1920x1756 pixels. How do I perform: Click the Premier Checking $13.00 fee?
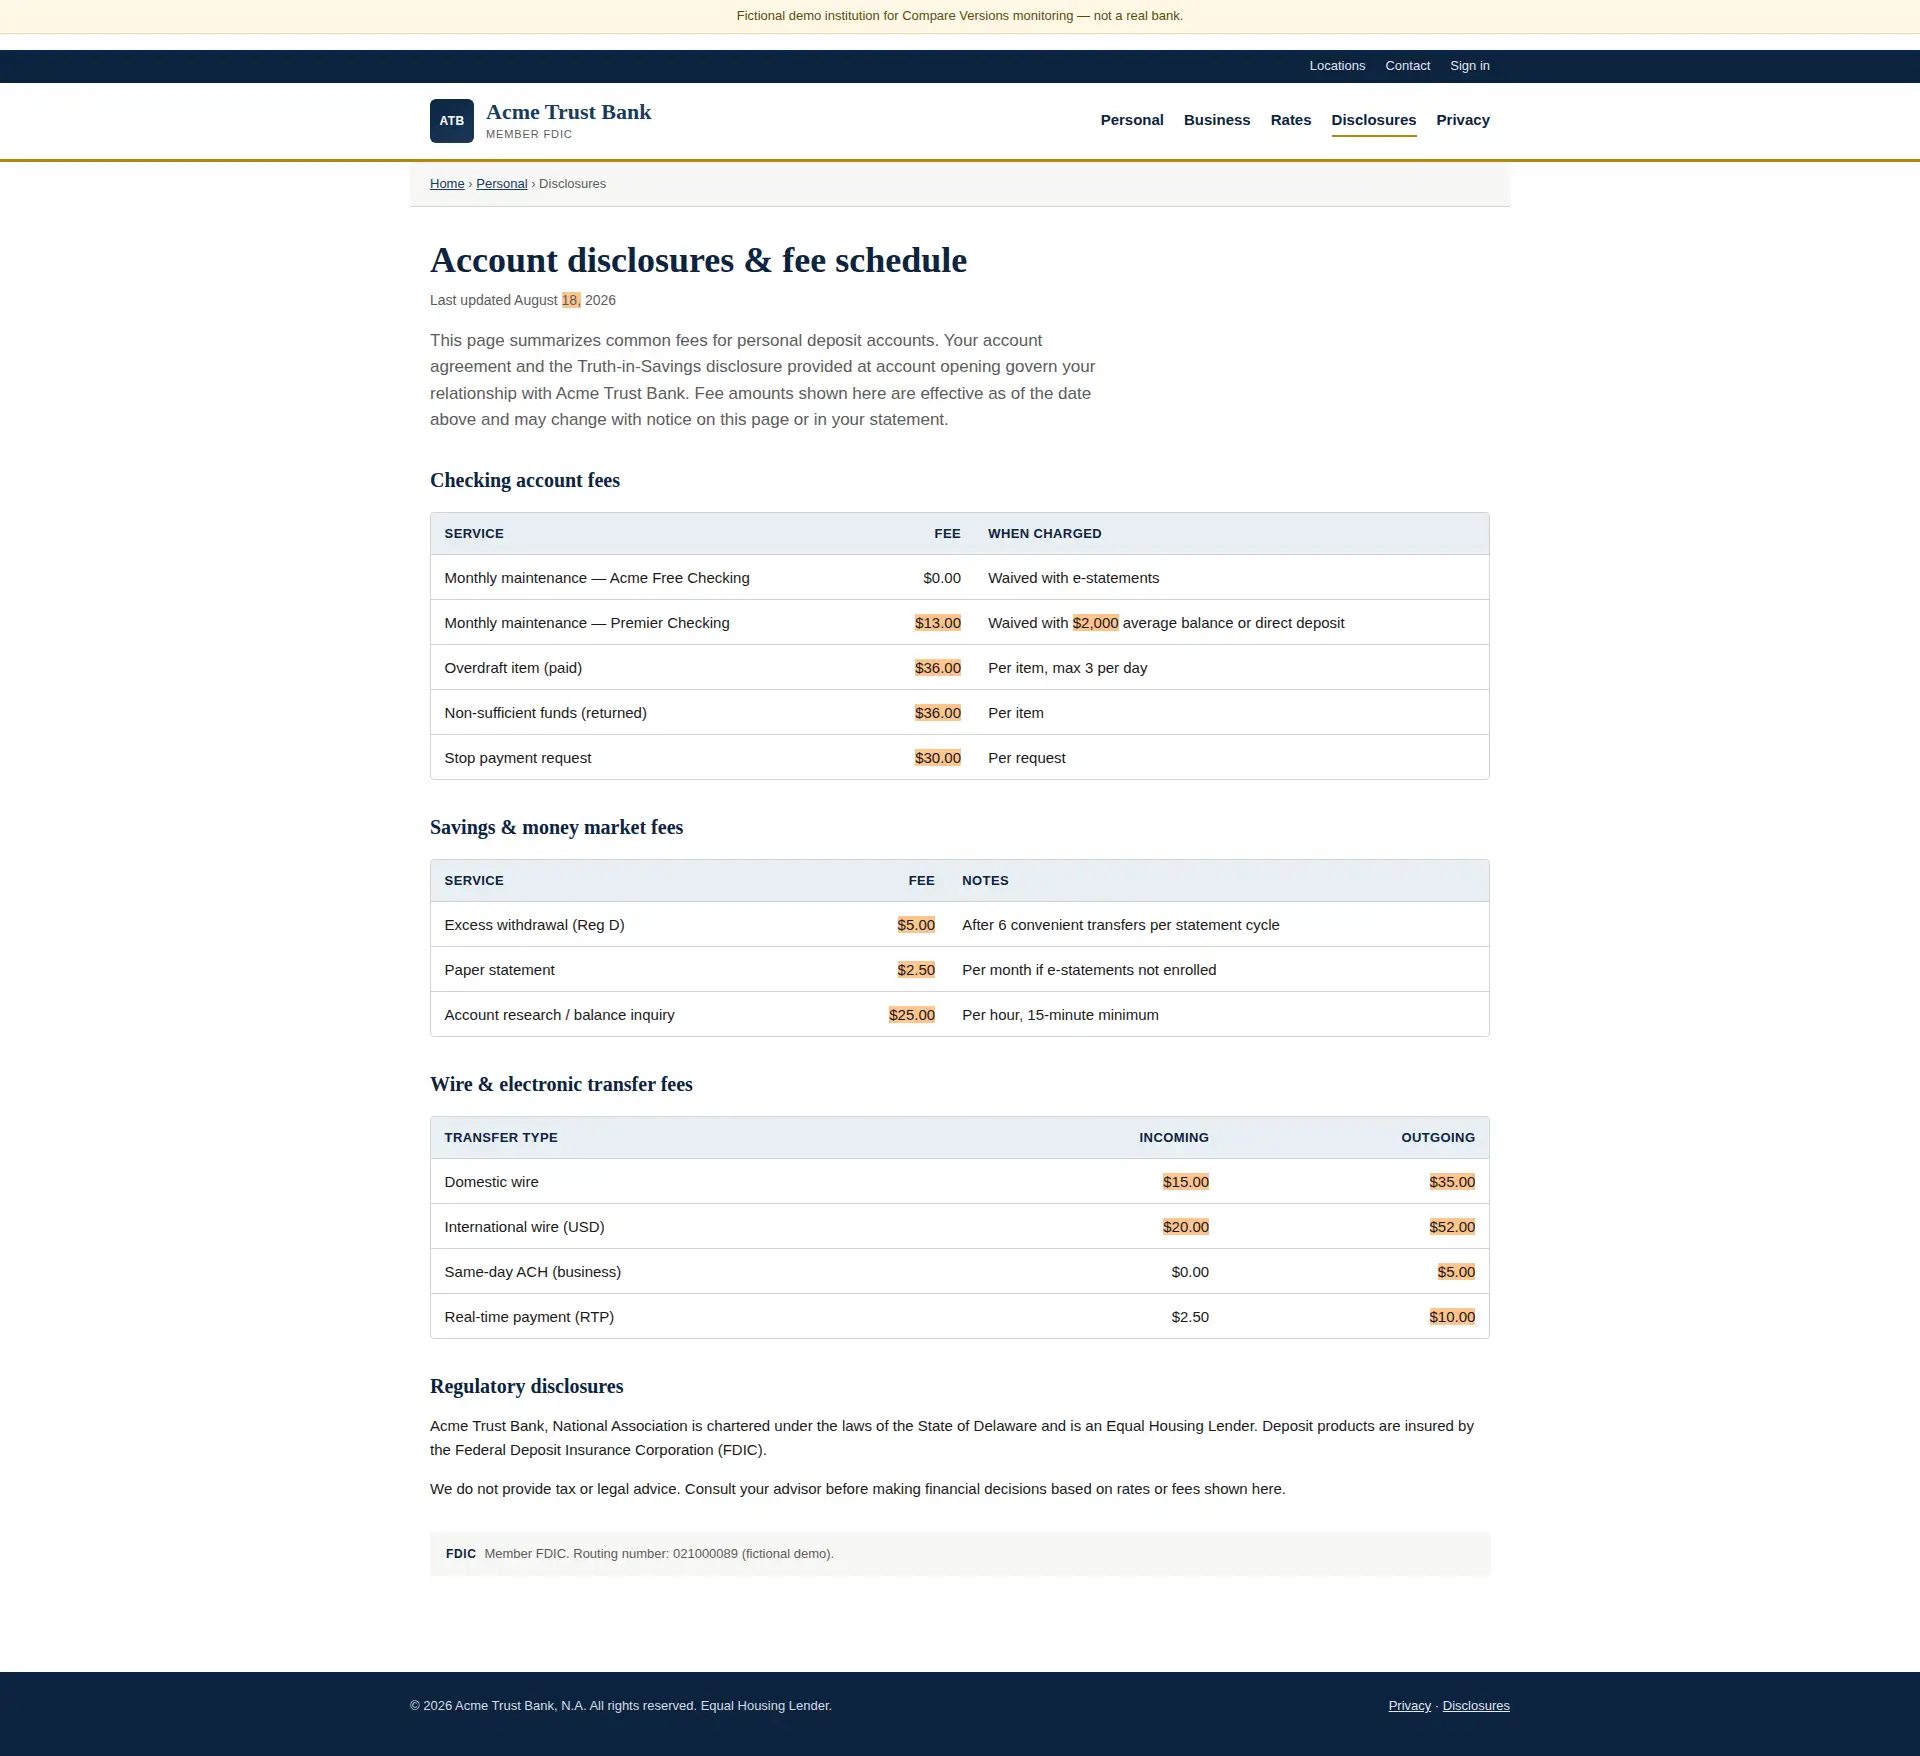(x=938, y=623)
